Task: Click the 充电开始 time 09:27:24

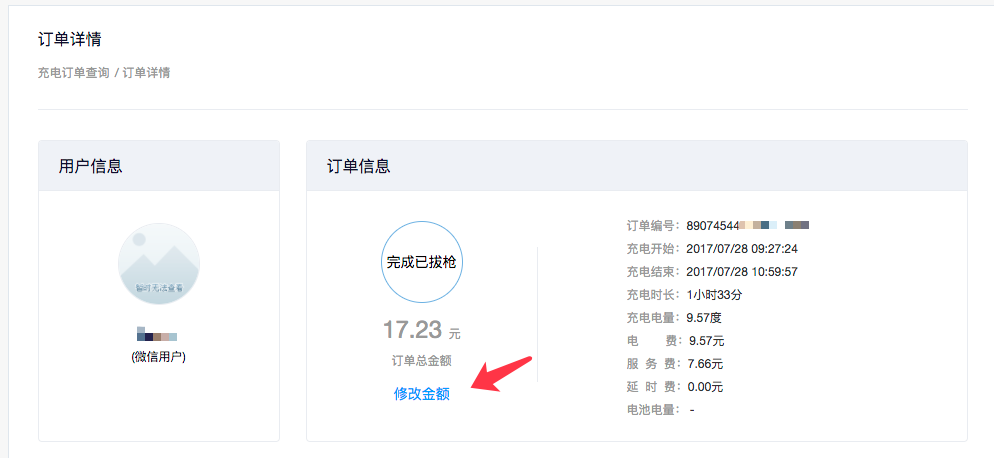Action: click(x=742, y=248)
